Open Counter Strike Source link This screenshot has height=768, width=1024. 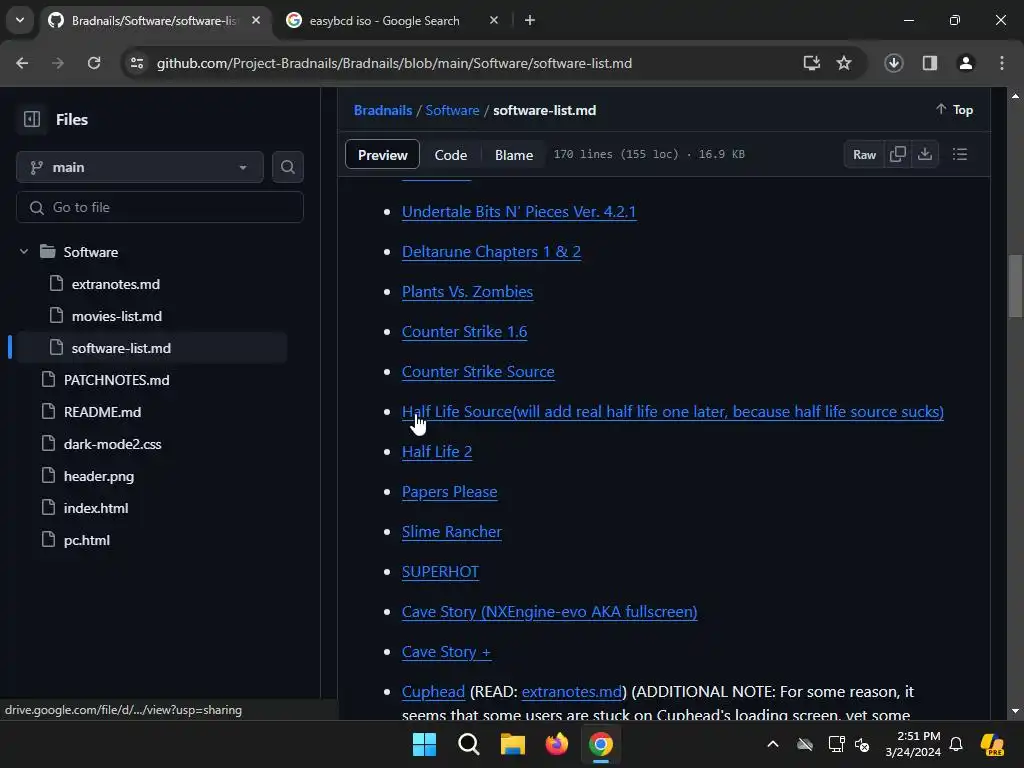(478, 372)
